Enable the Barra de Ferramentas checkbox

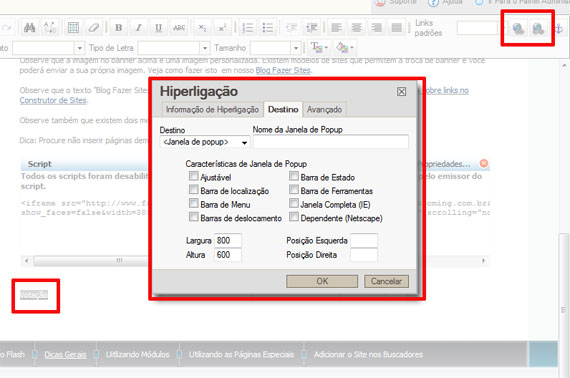294,190
